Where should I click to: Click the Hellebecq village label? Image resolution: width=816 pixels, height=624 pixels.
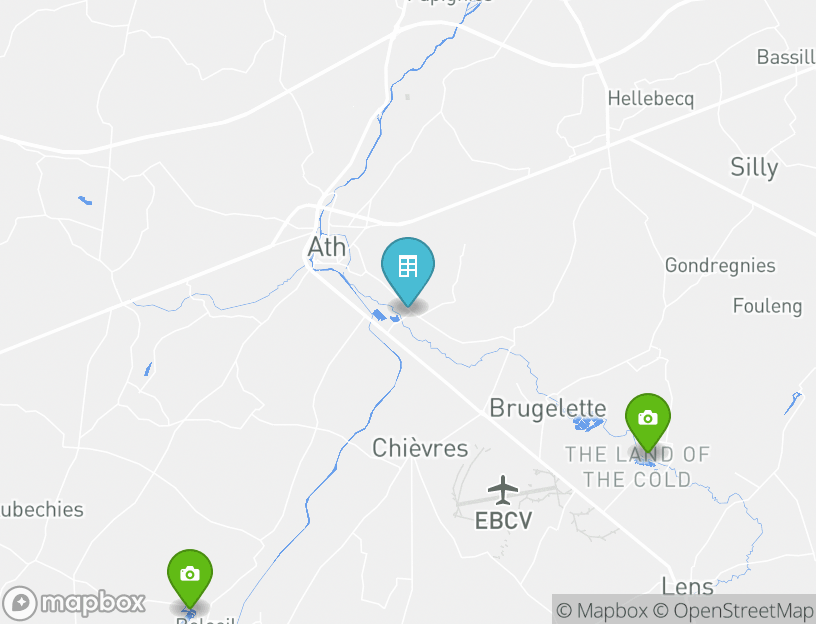651,98
